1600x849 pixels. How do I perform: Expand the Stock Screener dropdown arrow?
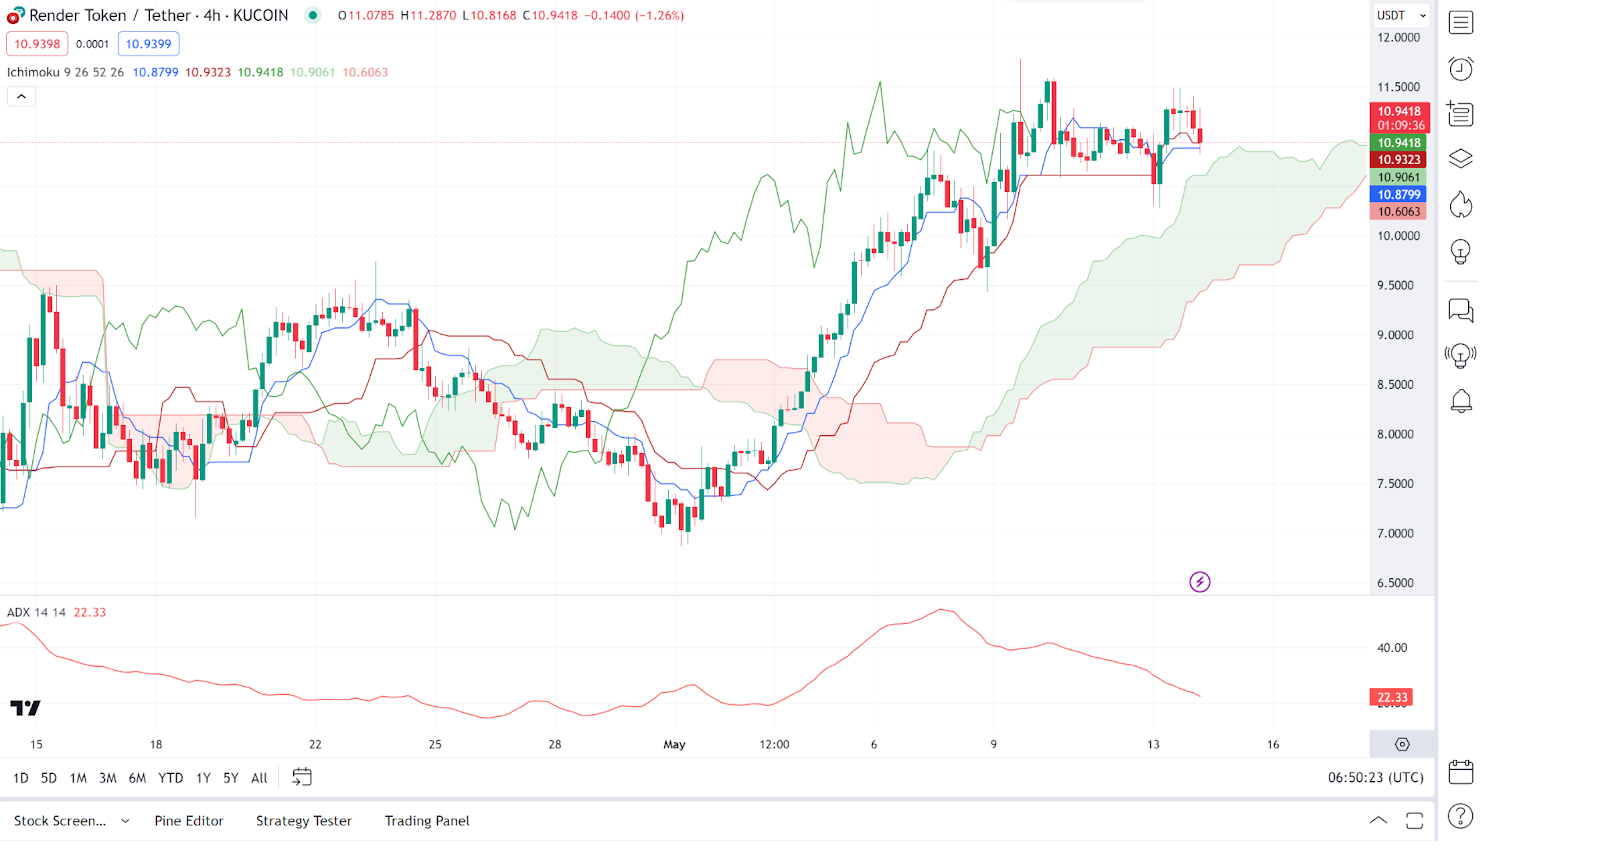125,821
